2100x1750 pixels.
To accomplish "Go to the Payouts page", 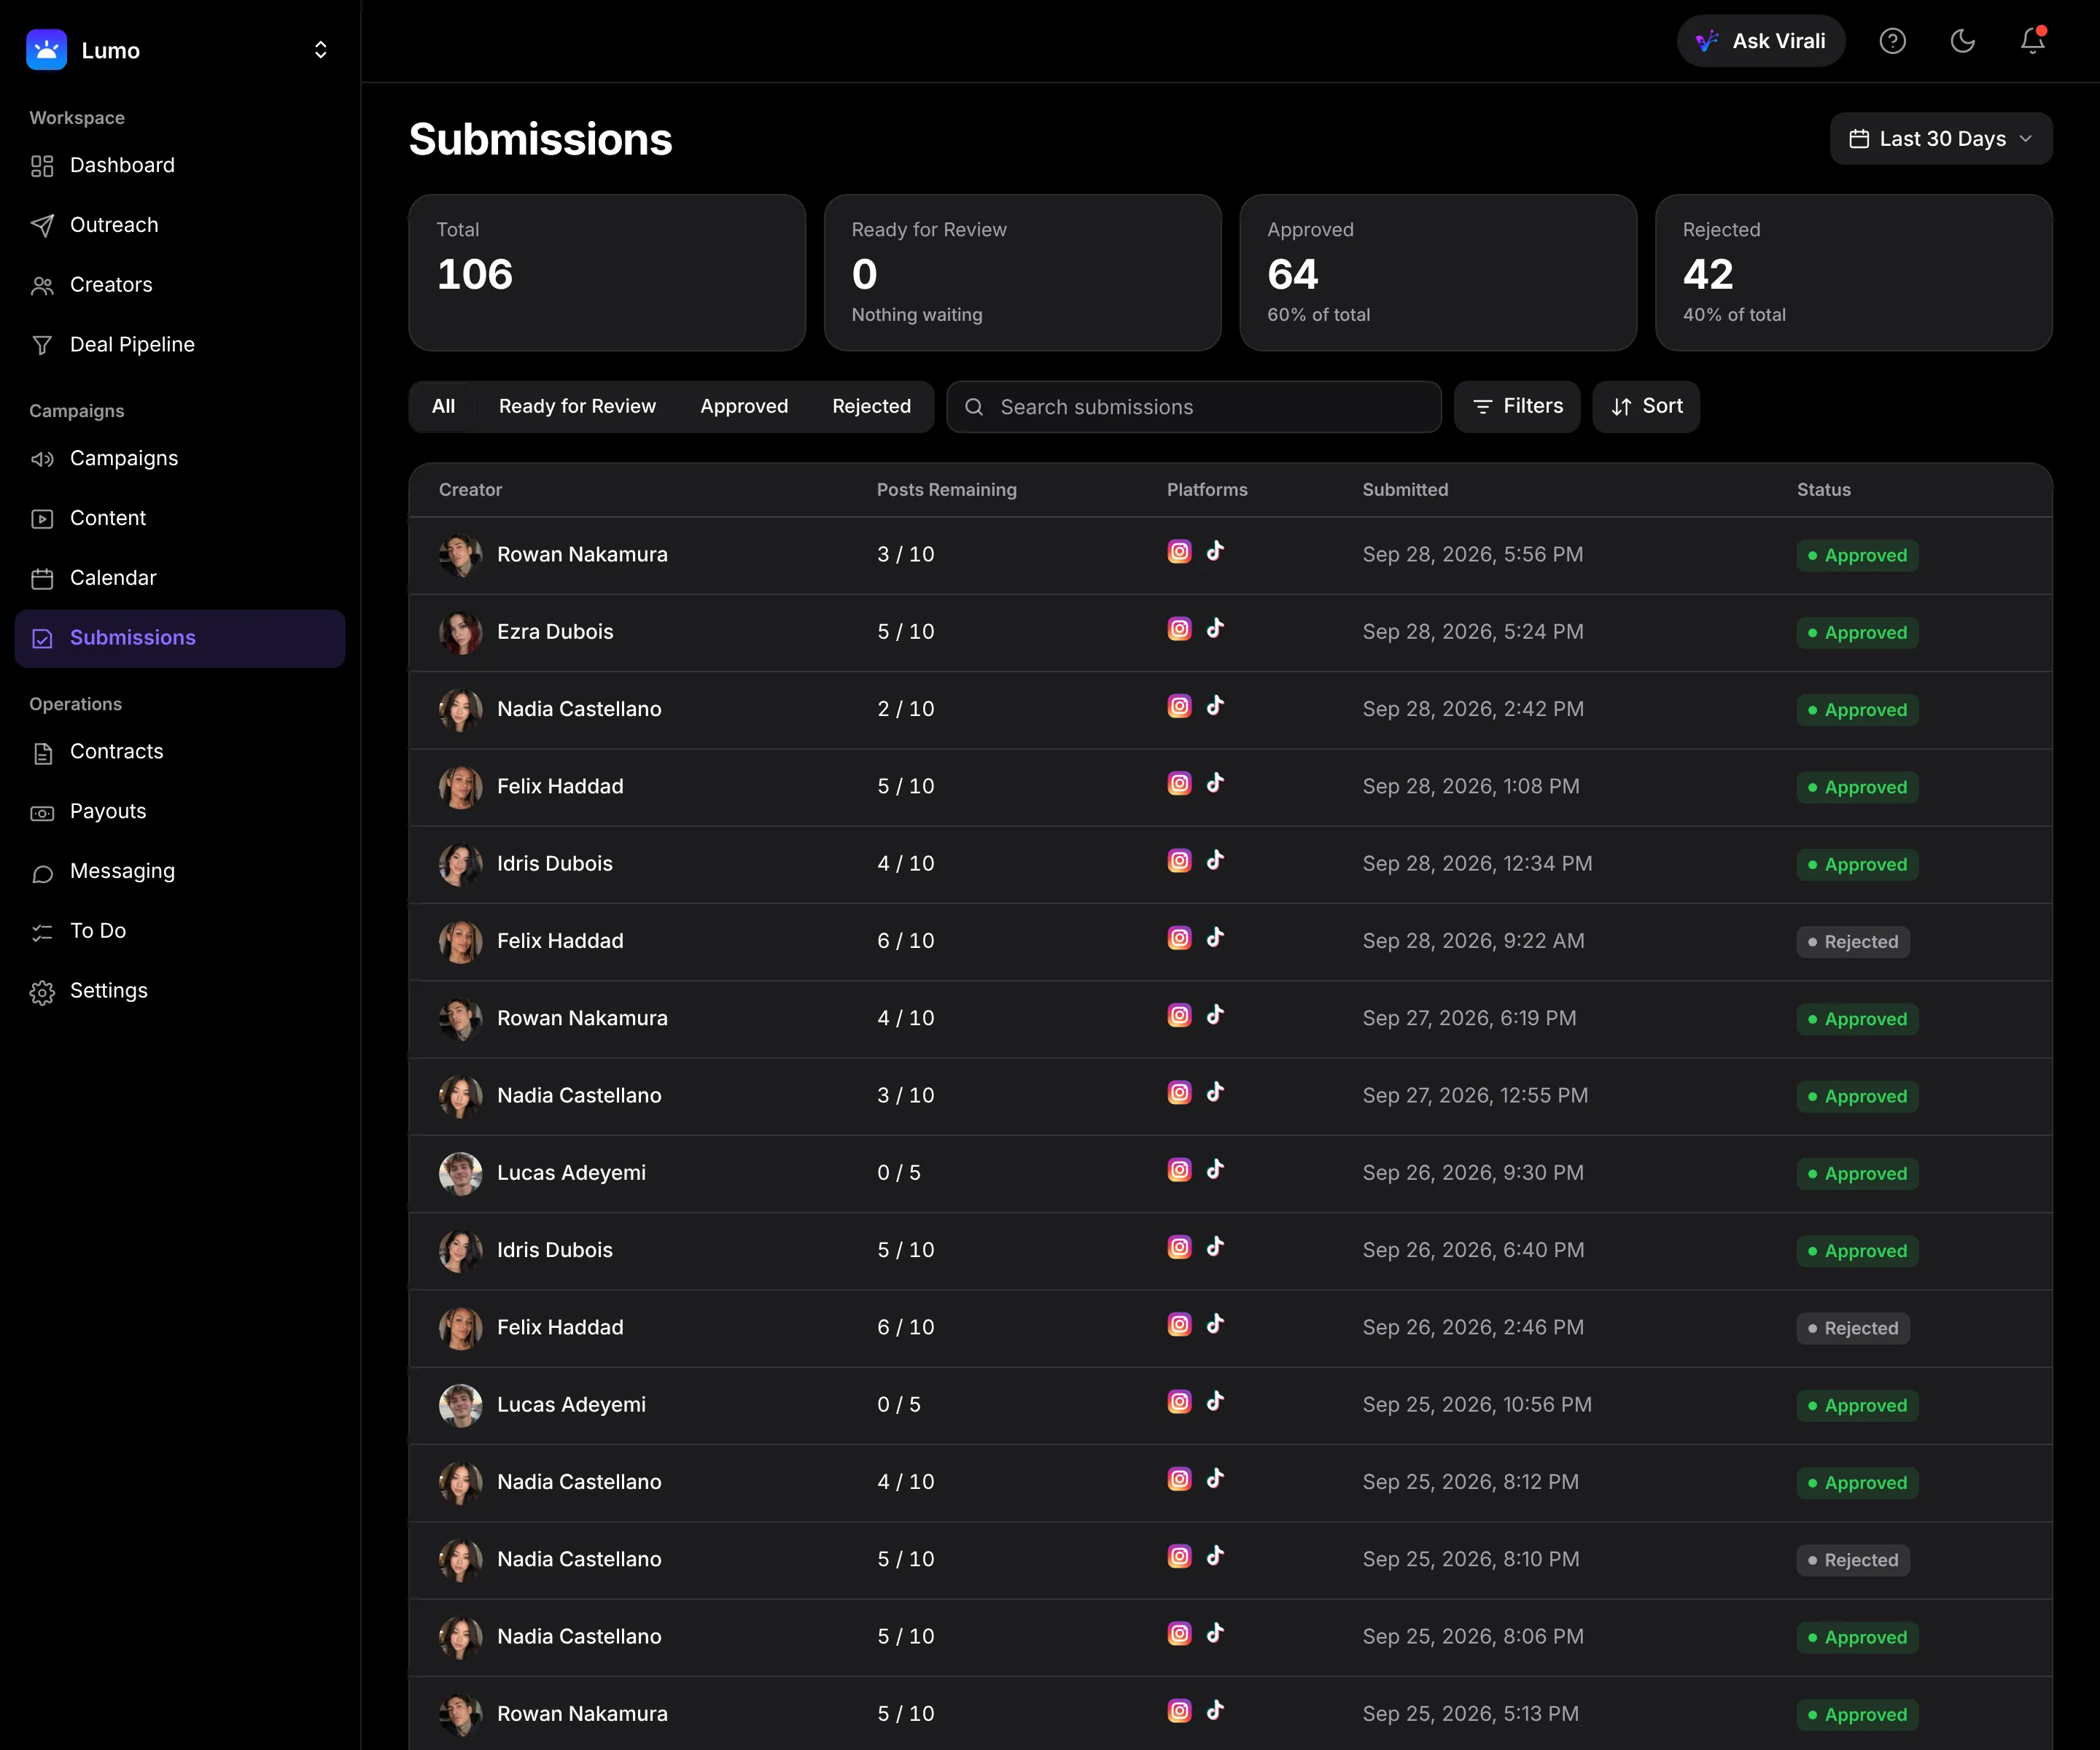I will click(180, 812).
